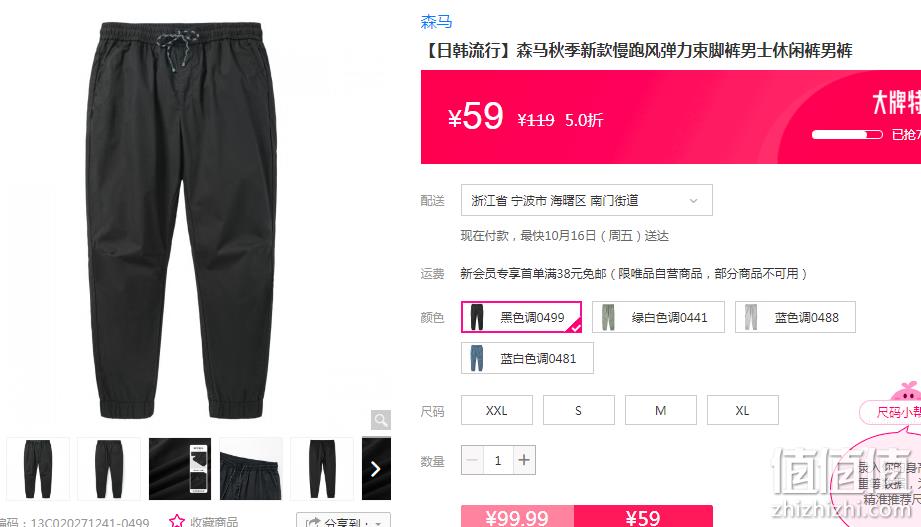The width and height of the screenshot is (921, 527).
Task: Click the share arrow icon 分享到
Action: 313,522
